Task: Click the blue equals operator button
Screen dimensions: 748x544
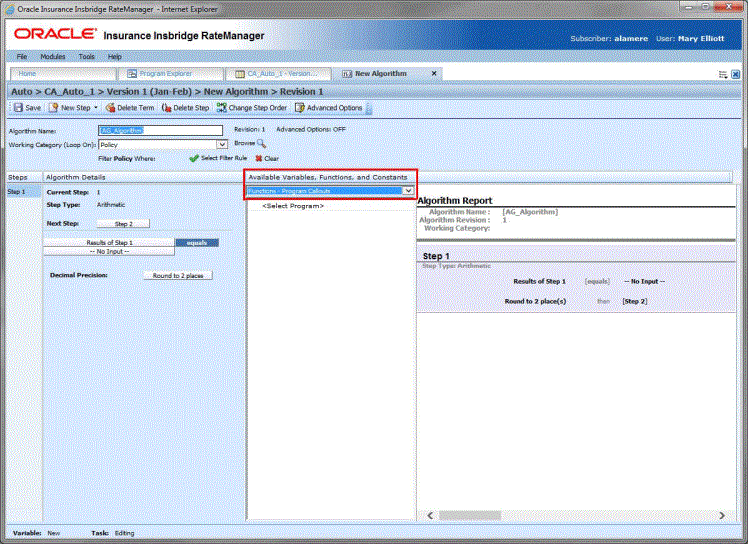Action: click(197, 243)
